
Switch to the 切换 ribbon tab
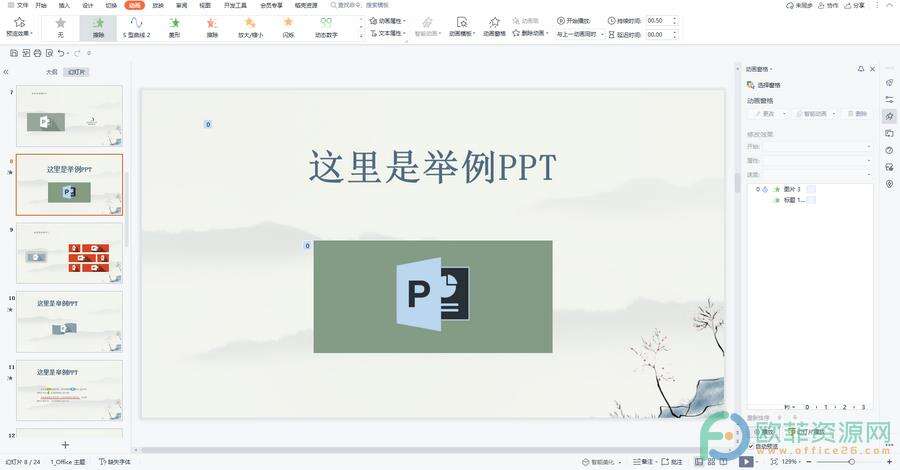click(x=111, y=5)
